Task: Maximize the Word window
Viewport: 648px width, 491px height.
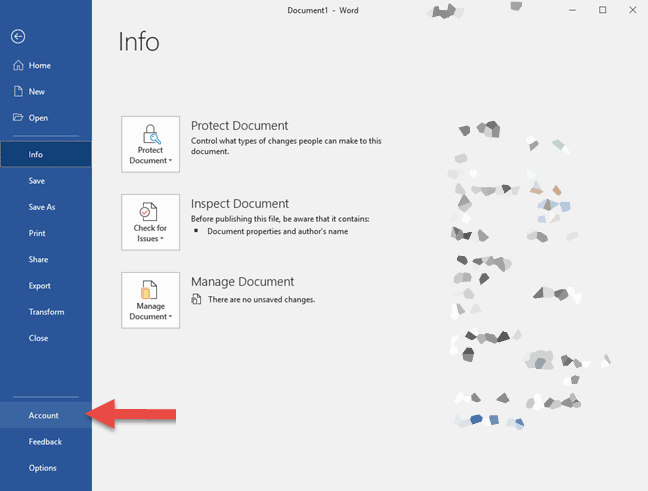Action: [x=603, y=10]
